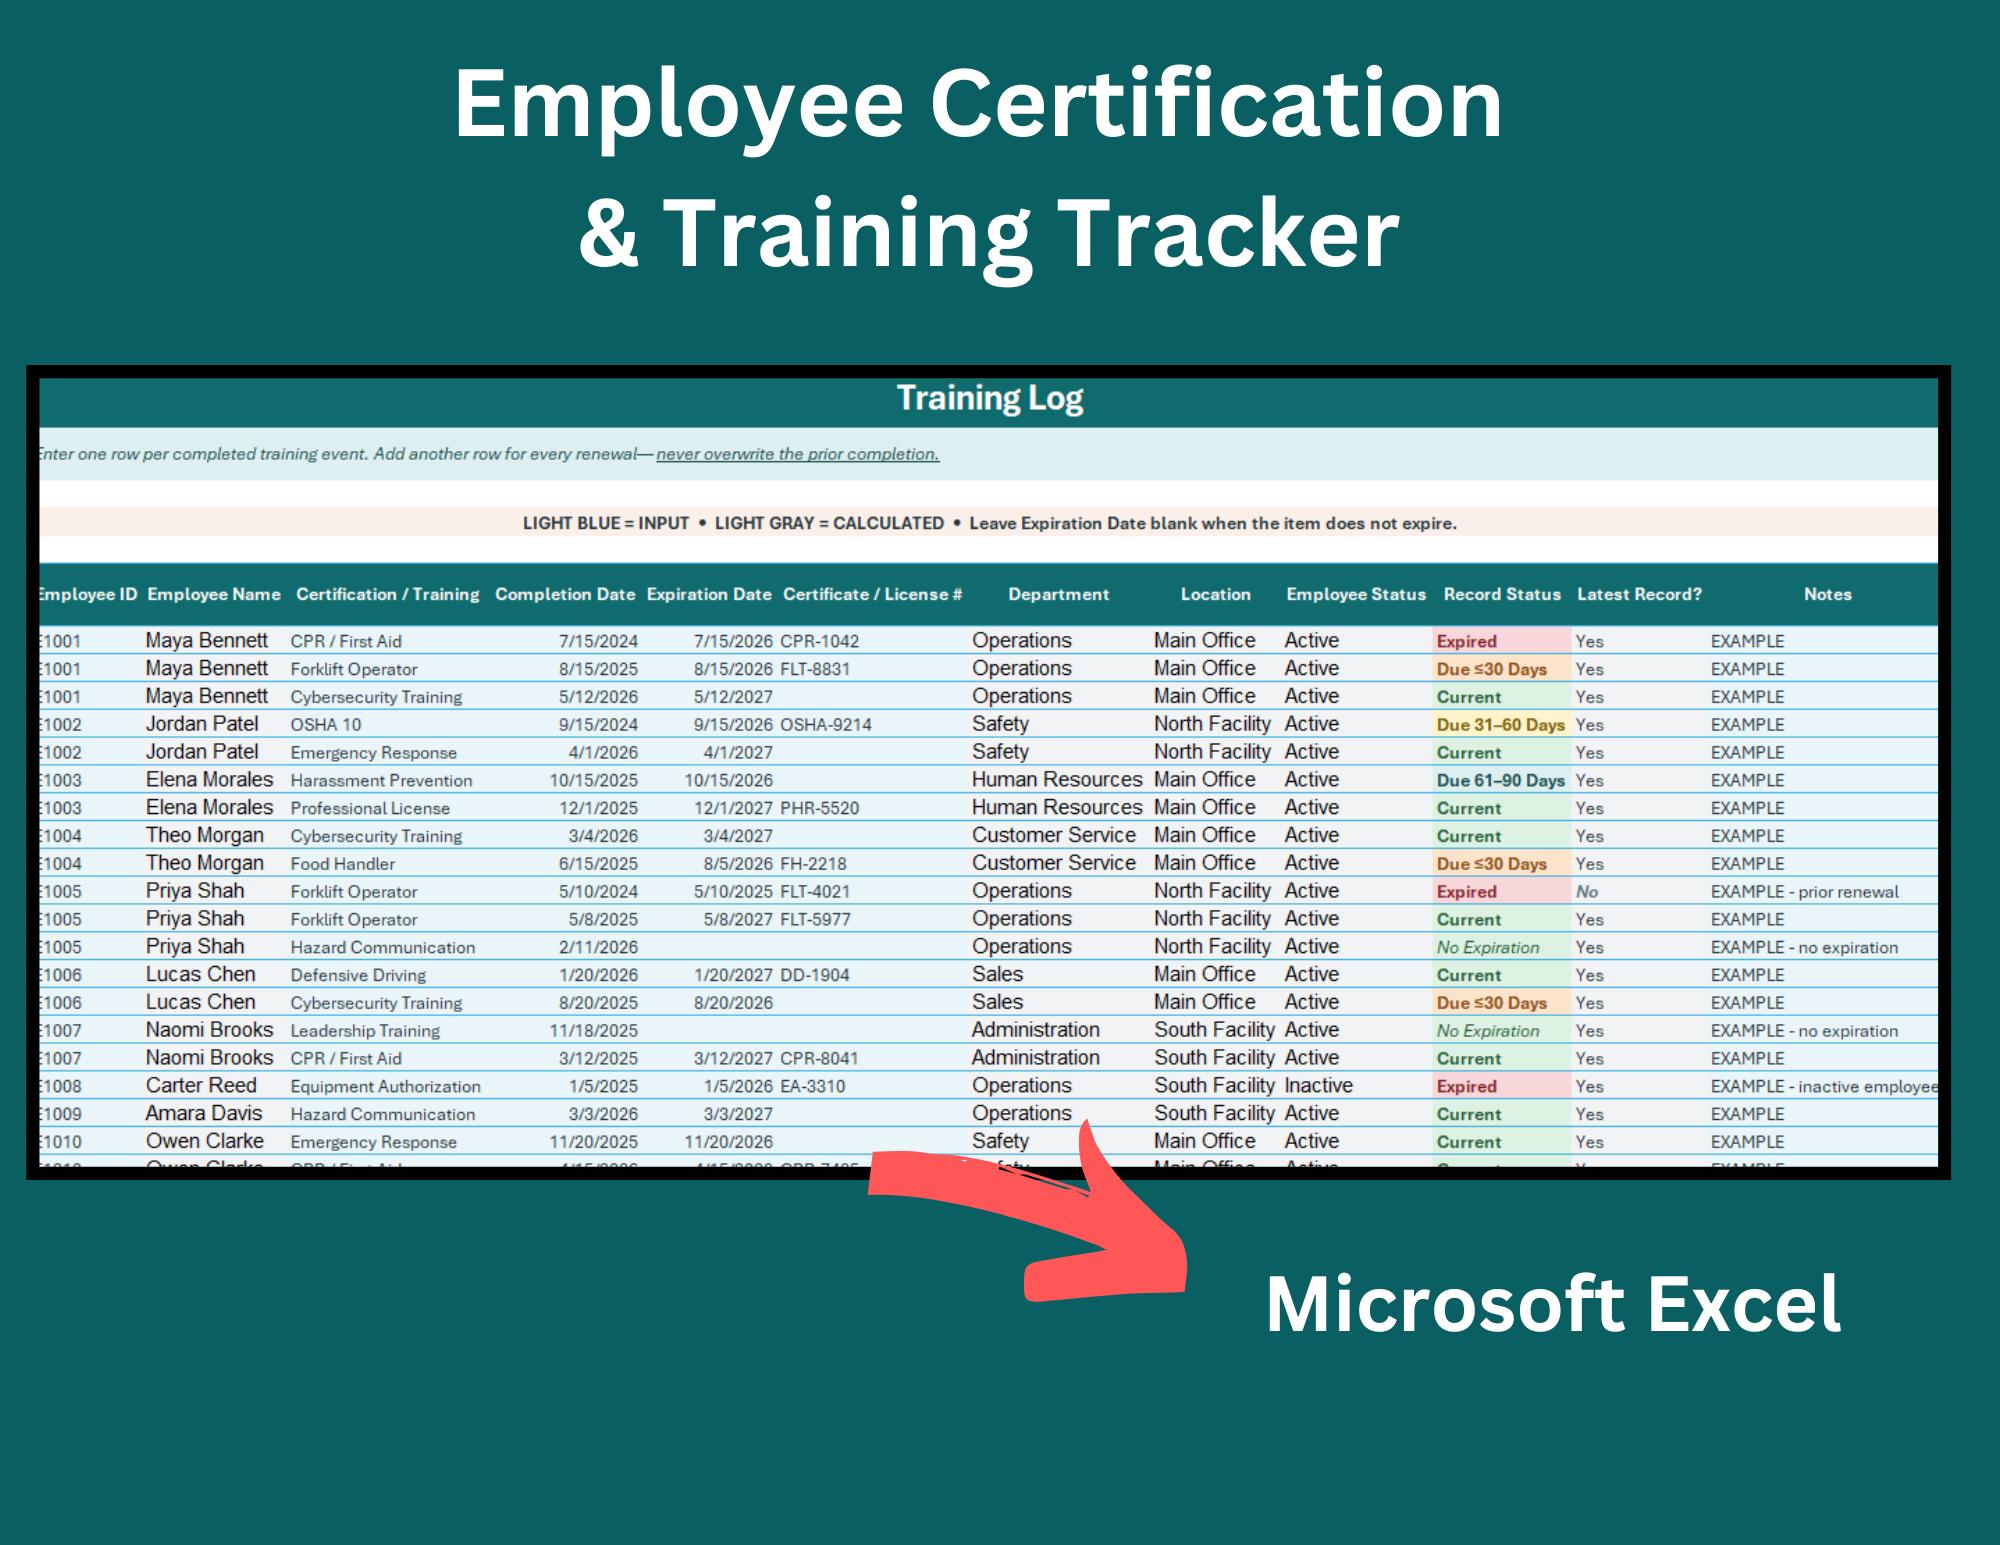Click the CPR-8041 certificate cell
Image resolution: width=2000 pixels, height=1545 pixels.
click(x=819, y=1059)
